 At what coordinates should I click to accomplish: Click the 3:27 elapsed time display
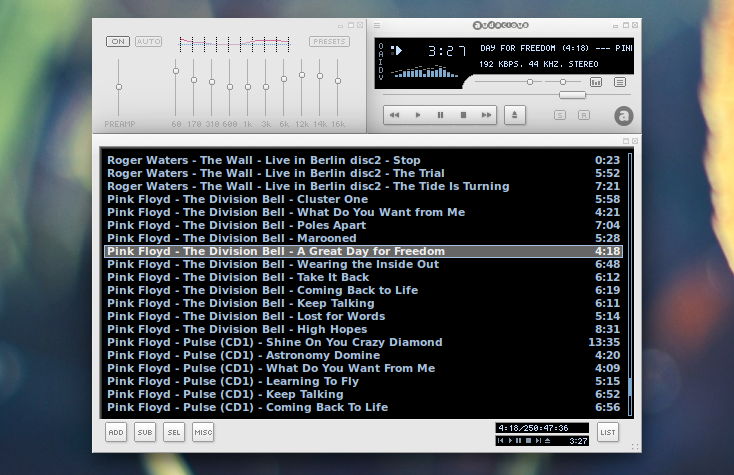point(447,51)
